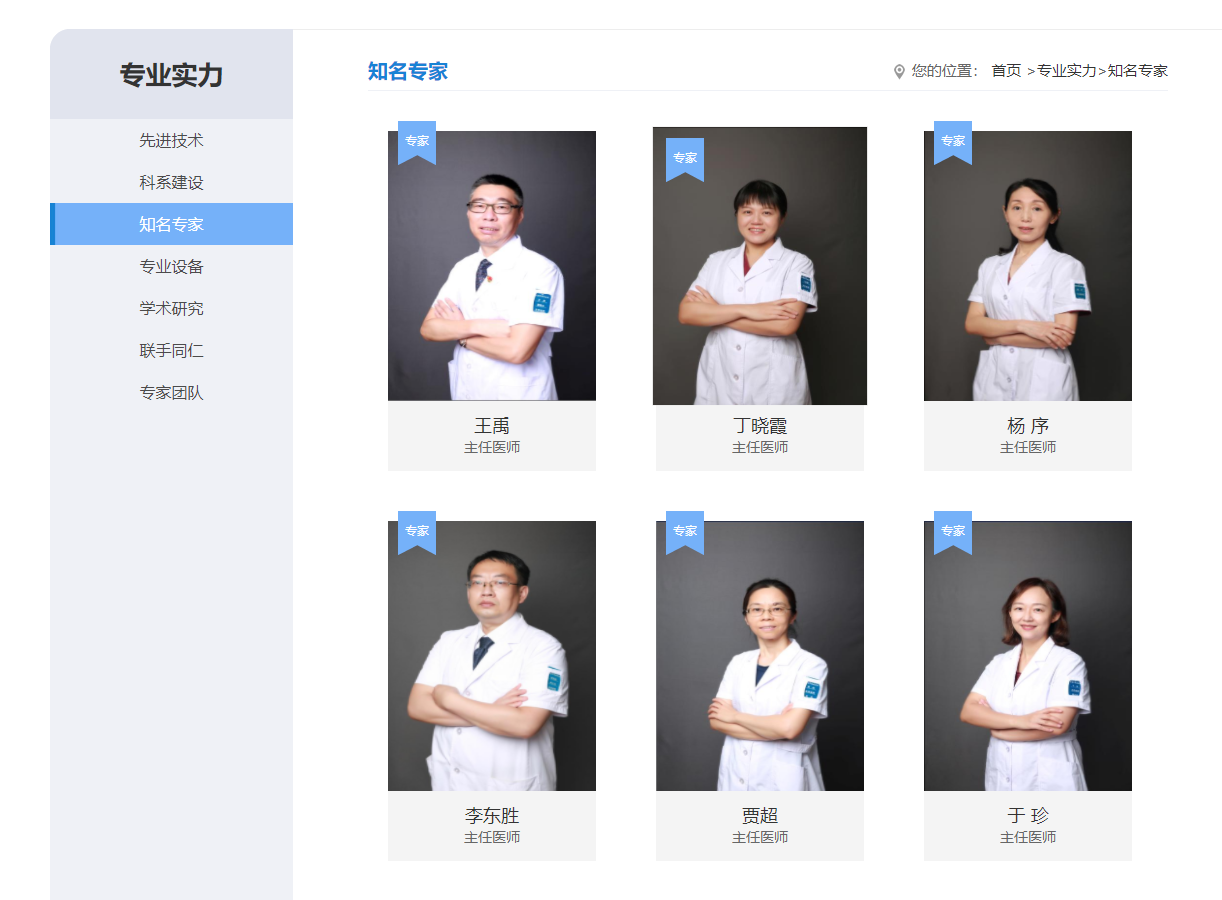
Task: Choose 联手同仁 from the sidebar menu
Action: point(171,351)
